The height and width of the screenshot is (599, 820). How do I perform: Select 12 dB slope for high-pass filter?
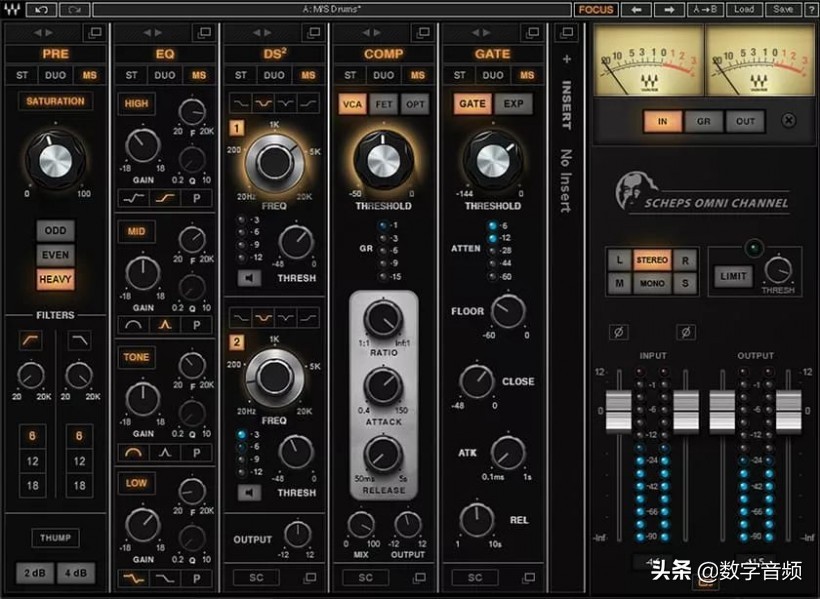(32, 461)
